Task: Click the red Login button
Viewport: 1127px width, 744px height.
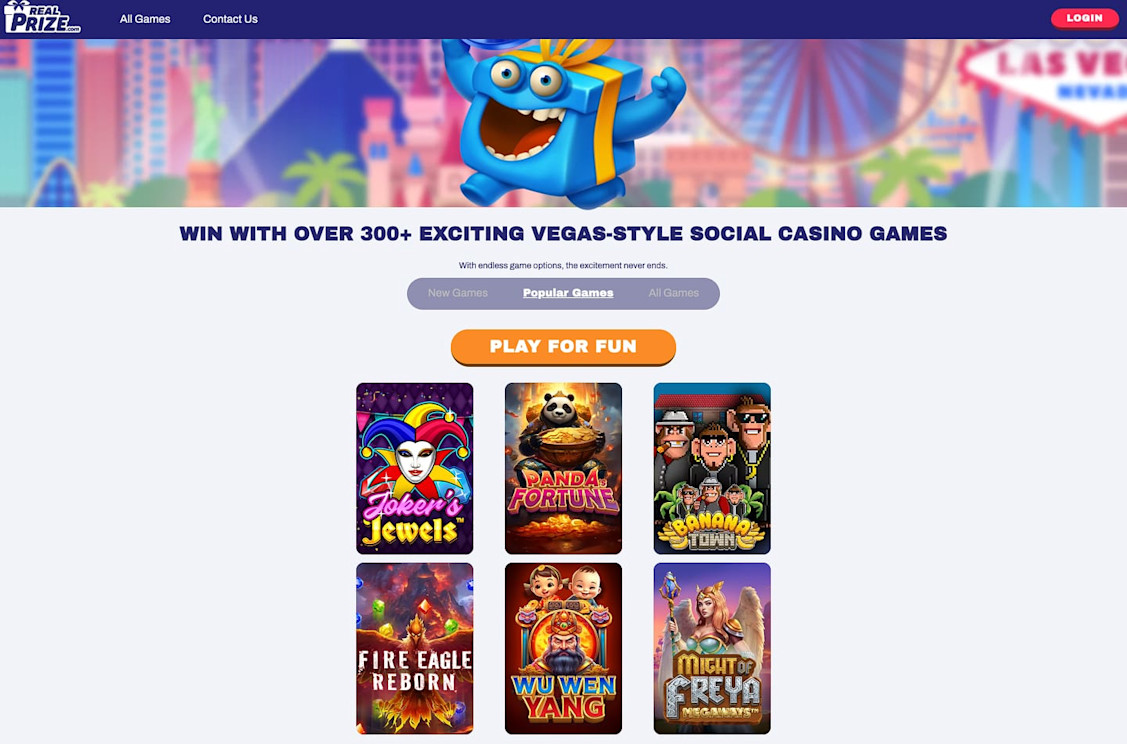Action: [x=1085, y=18]
